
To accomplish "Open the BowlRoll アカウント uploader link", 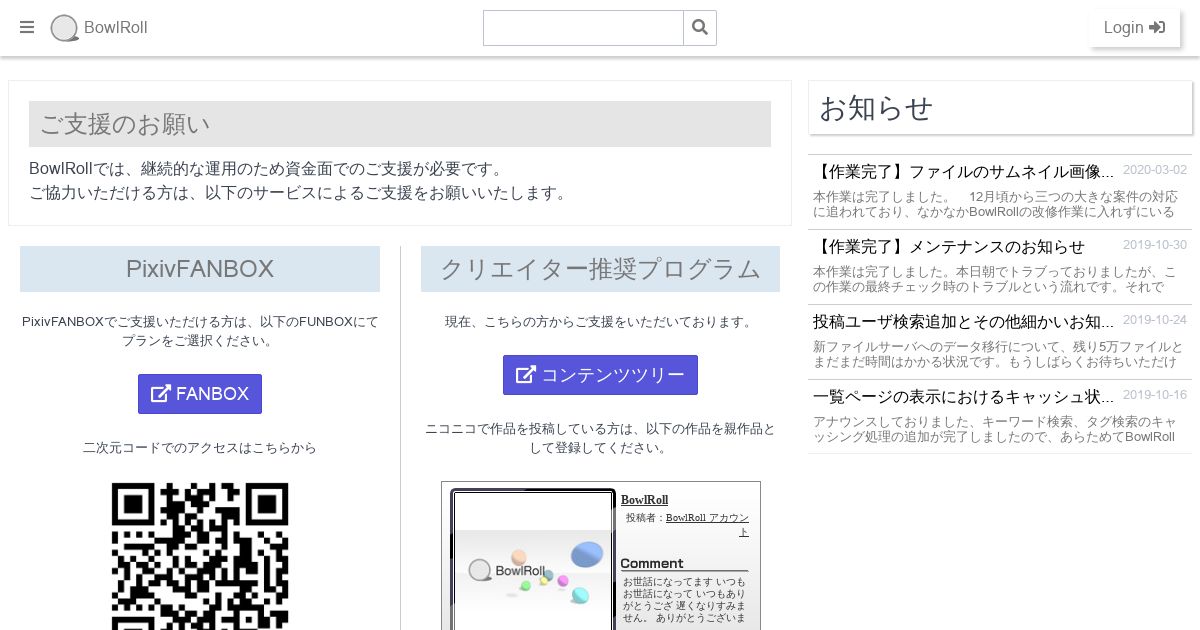I will tap(707, 525).
